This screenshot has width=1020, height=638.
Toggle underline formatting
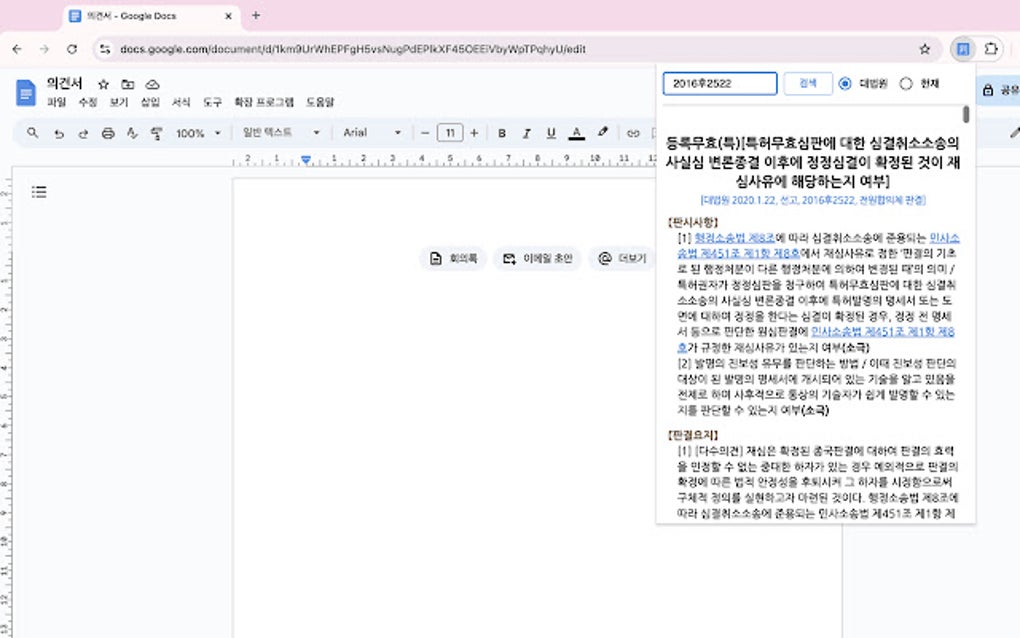click(551, 133)
